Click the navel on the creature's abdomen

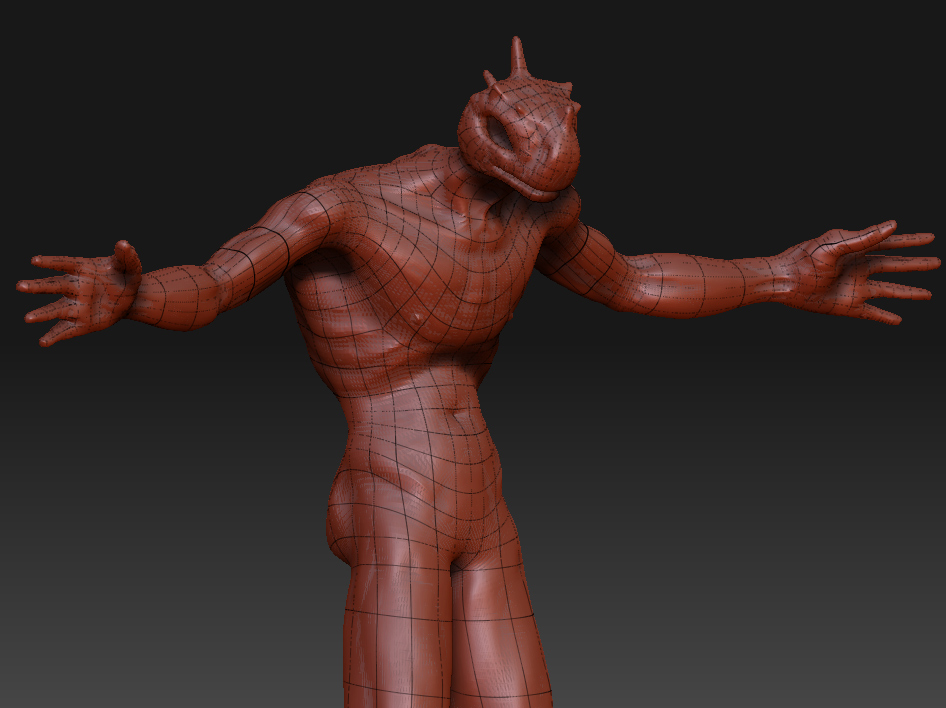click(457, 414)
